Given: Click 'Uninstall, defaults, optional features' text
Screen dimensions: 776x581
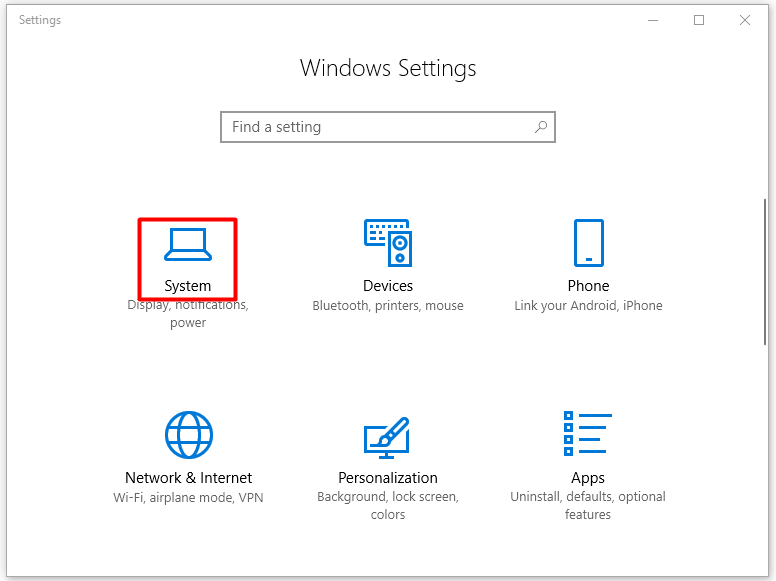Looking at the screenshot, I should point(588,505).
